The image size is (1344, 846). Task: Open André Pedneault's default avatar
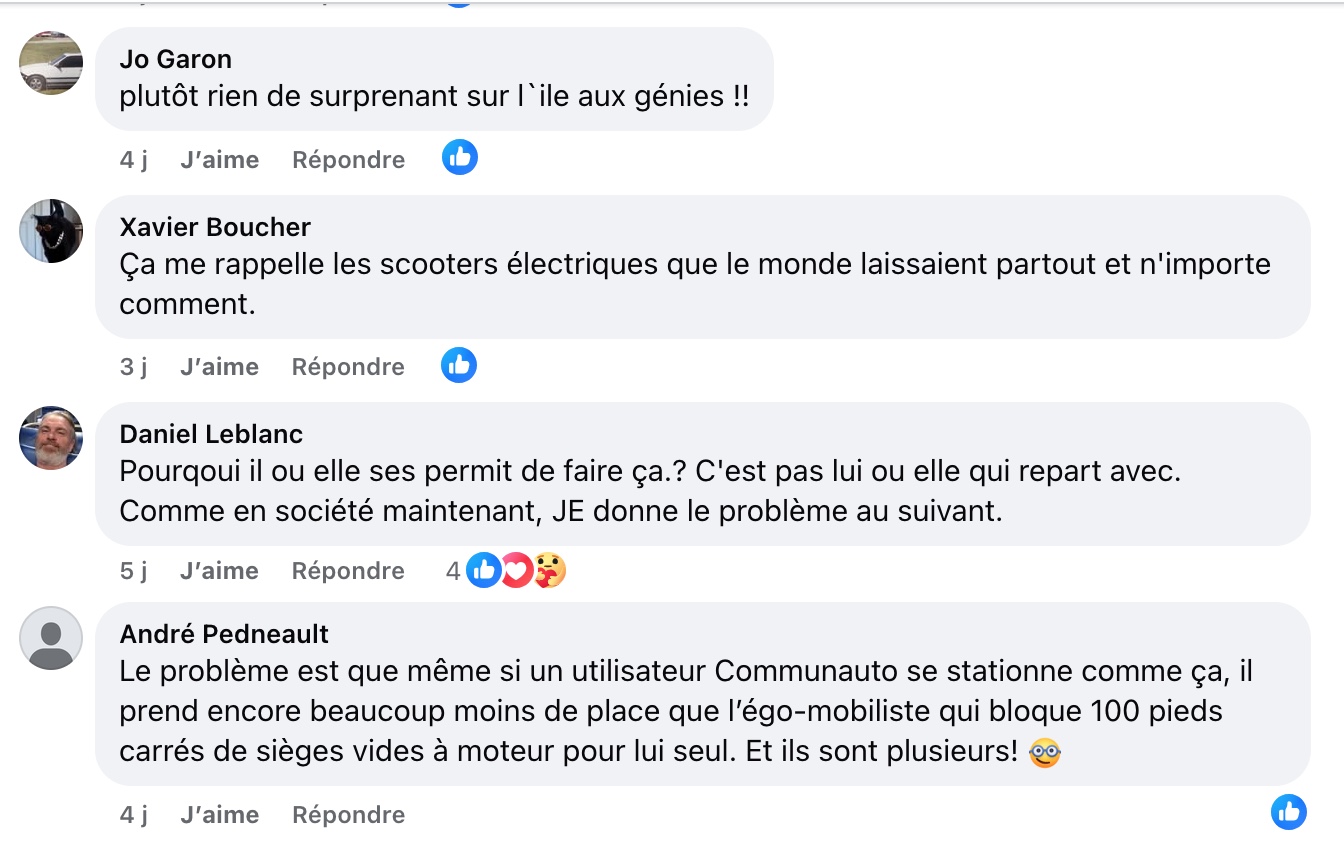click(51, 638)
